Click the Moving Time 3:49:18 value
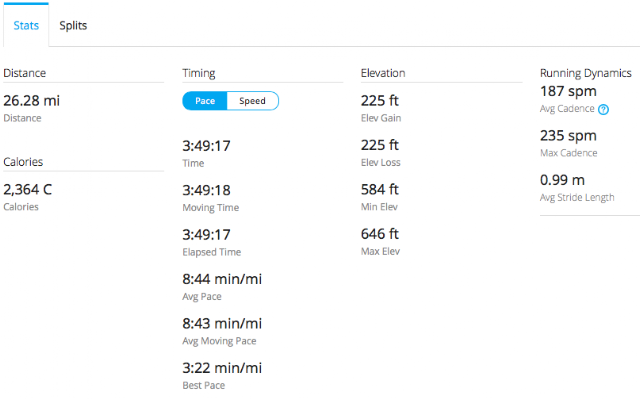Image resolution: width=640 pixels, height=400 pixels. [206, 190]
